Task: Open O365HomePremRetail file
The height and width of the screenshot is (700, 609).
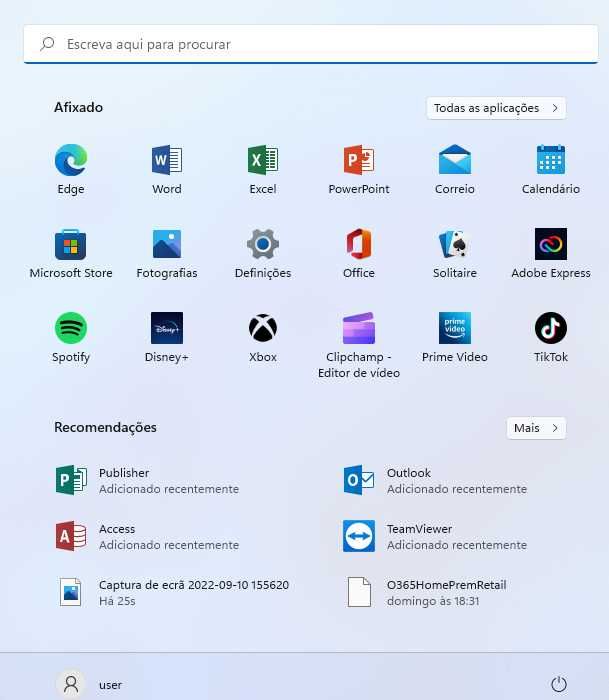Action: coord(425,593)
